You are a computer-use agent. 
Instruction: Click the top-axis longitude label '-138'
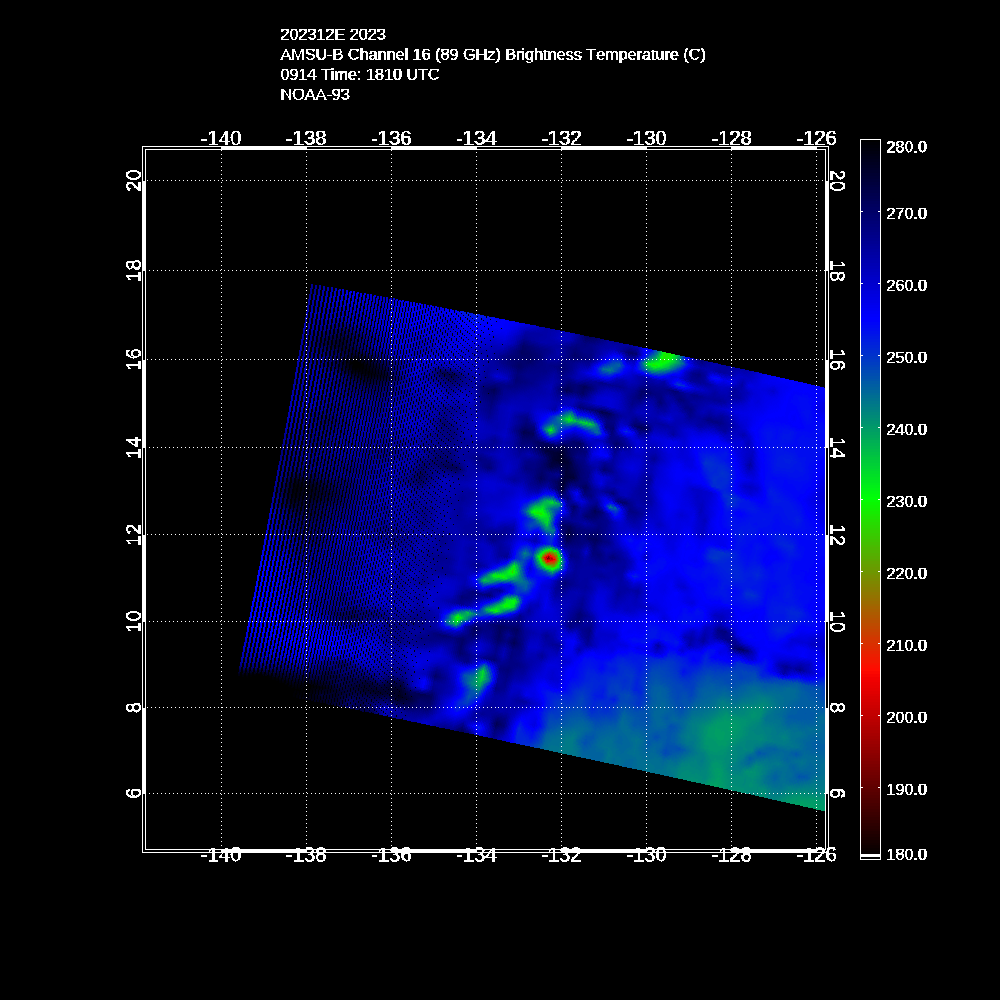(x=306, y=138)
